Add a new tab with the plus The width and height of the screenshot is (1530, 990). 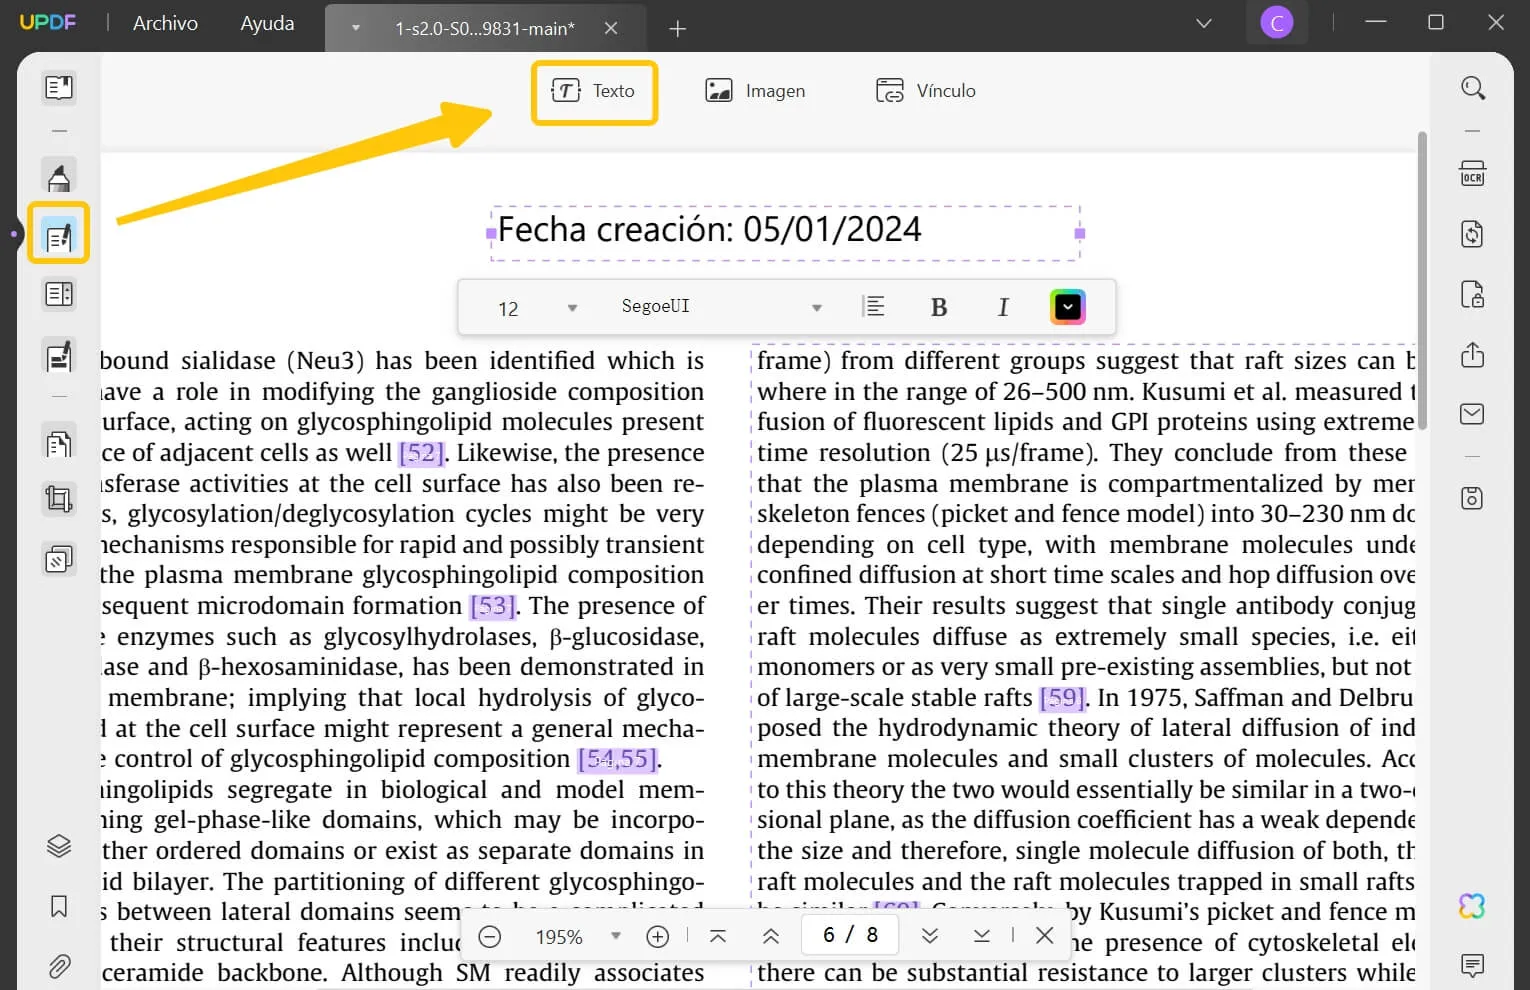(x=678, y=29)
